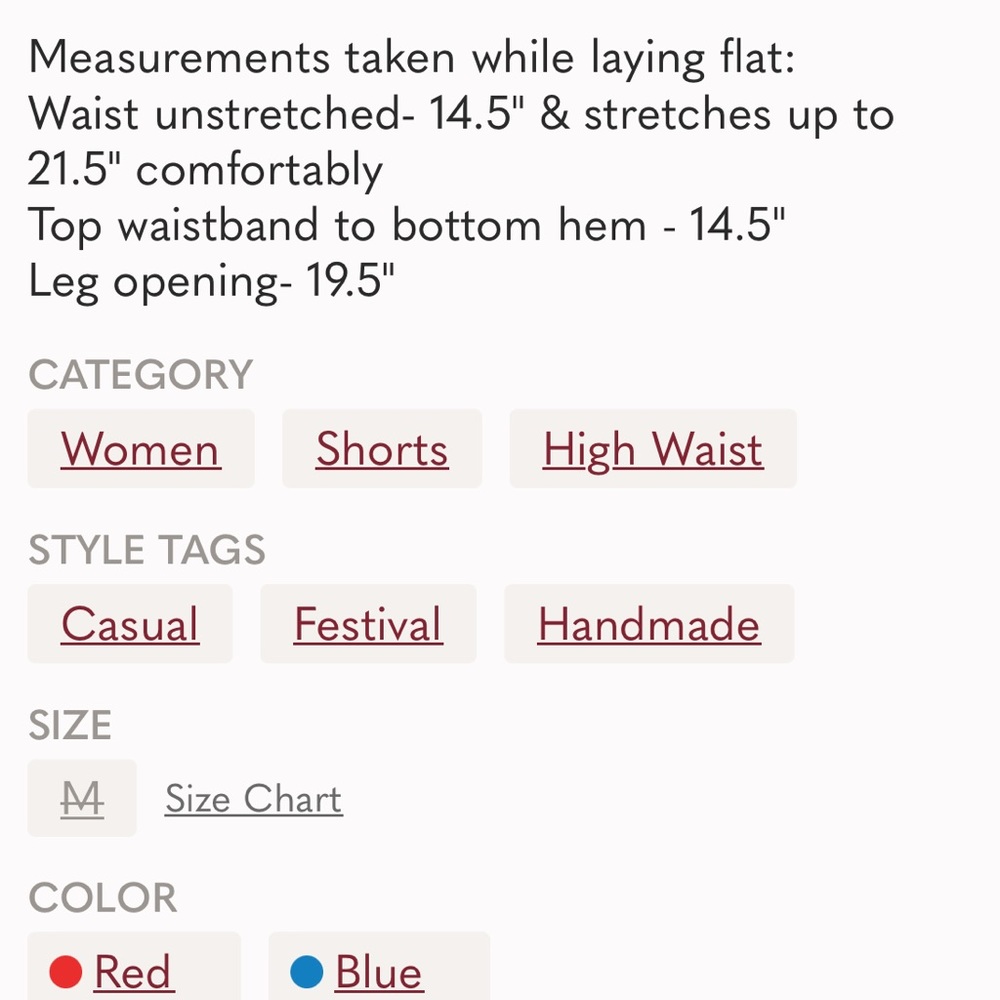The width and height of the screenshot is (1000, 1000).
Task: Click the red color dot
Action: point(66,968)
